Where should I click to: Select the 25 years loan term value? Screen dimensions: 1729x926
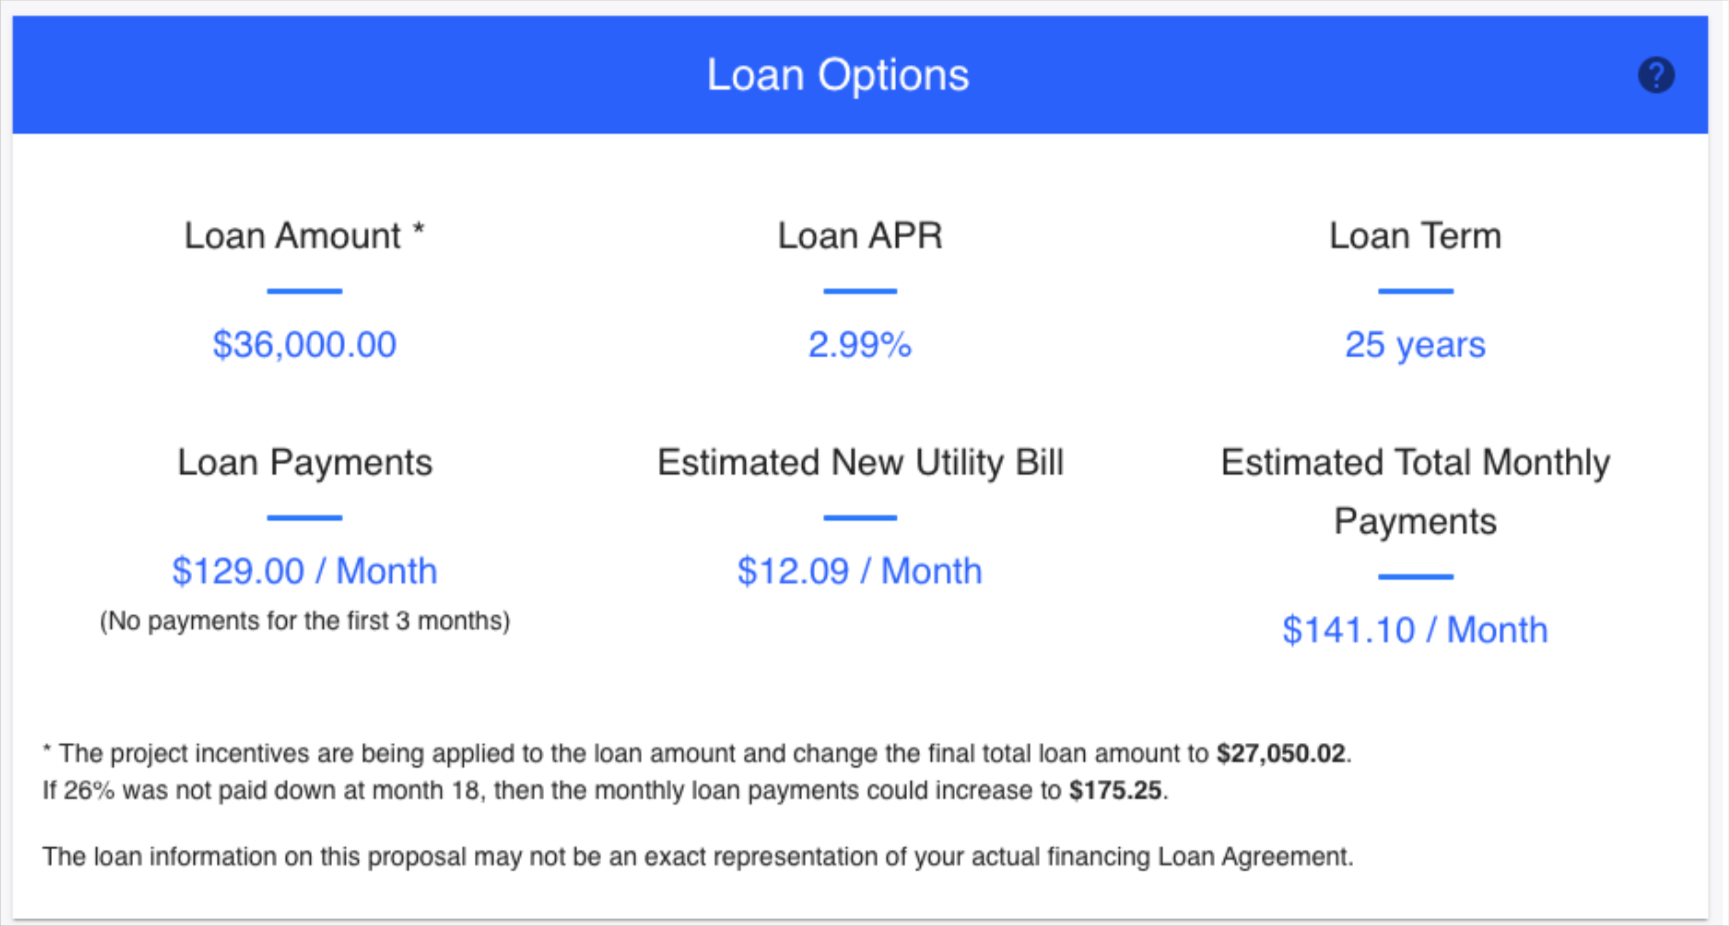tap(1414, 344)
